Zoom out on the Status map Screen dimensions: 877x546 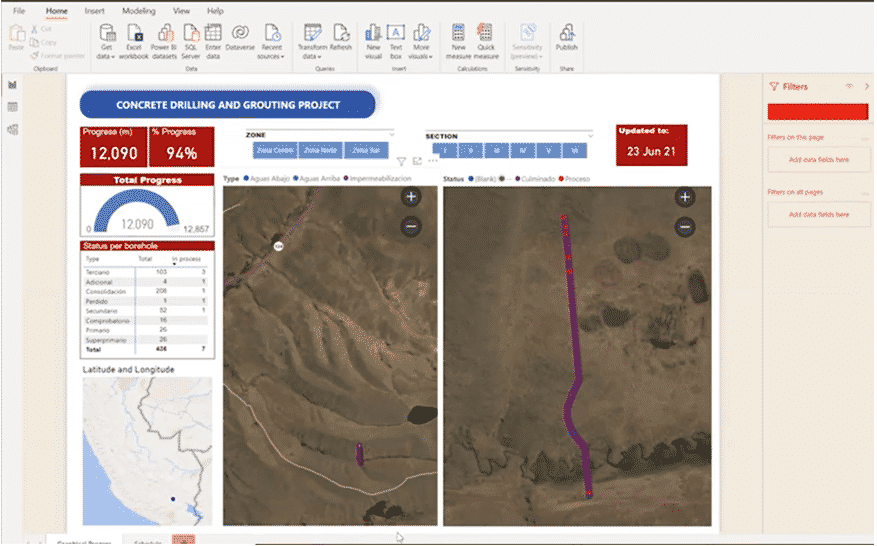pyautogui.click(x=685, y=227)
